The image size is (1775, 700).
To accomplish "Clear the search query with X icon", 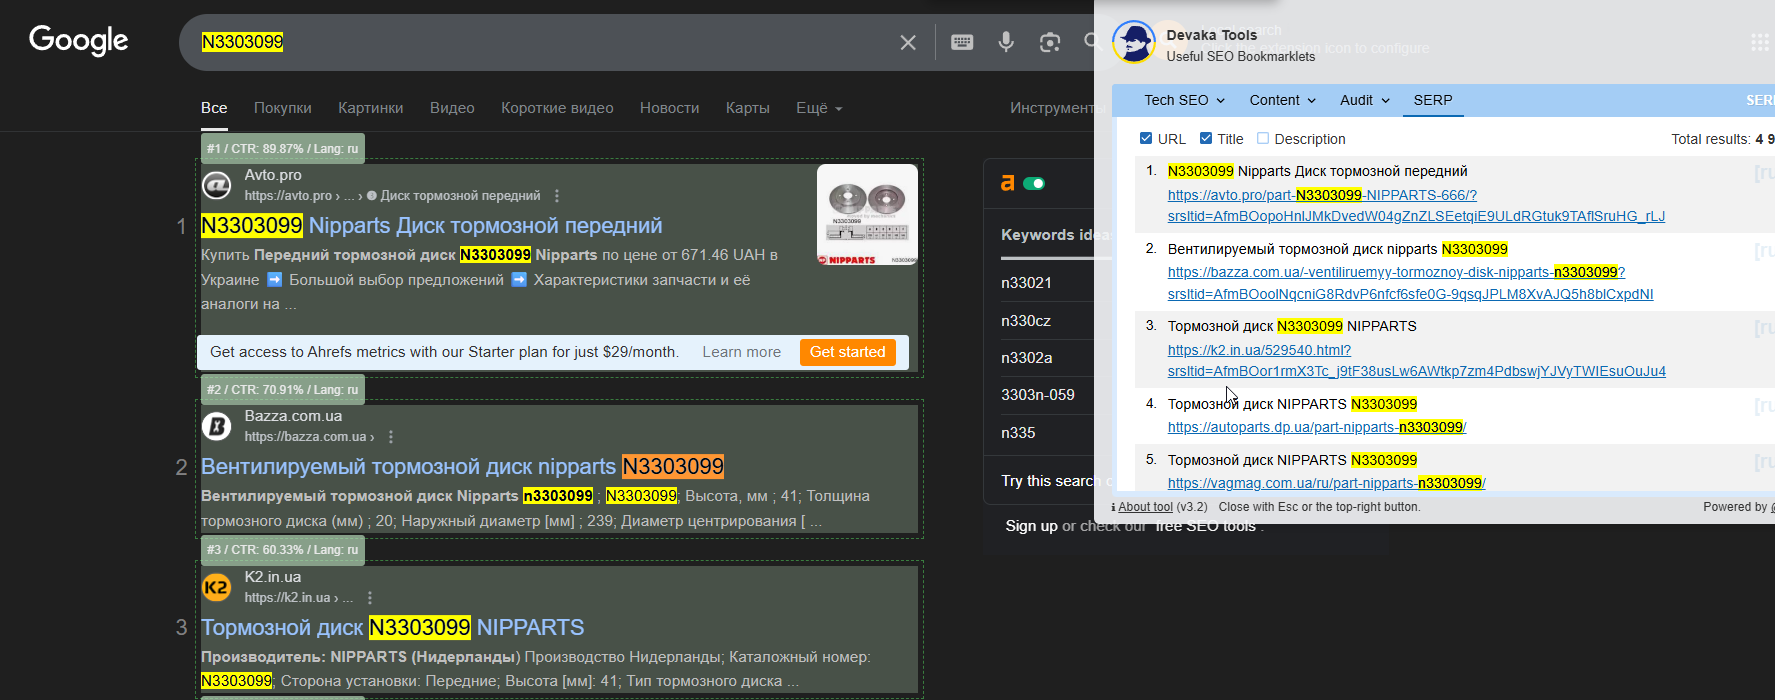I will pos(908,42).
